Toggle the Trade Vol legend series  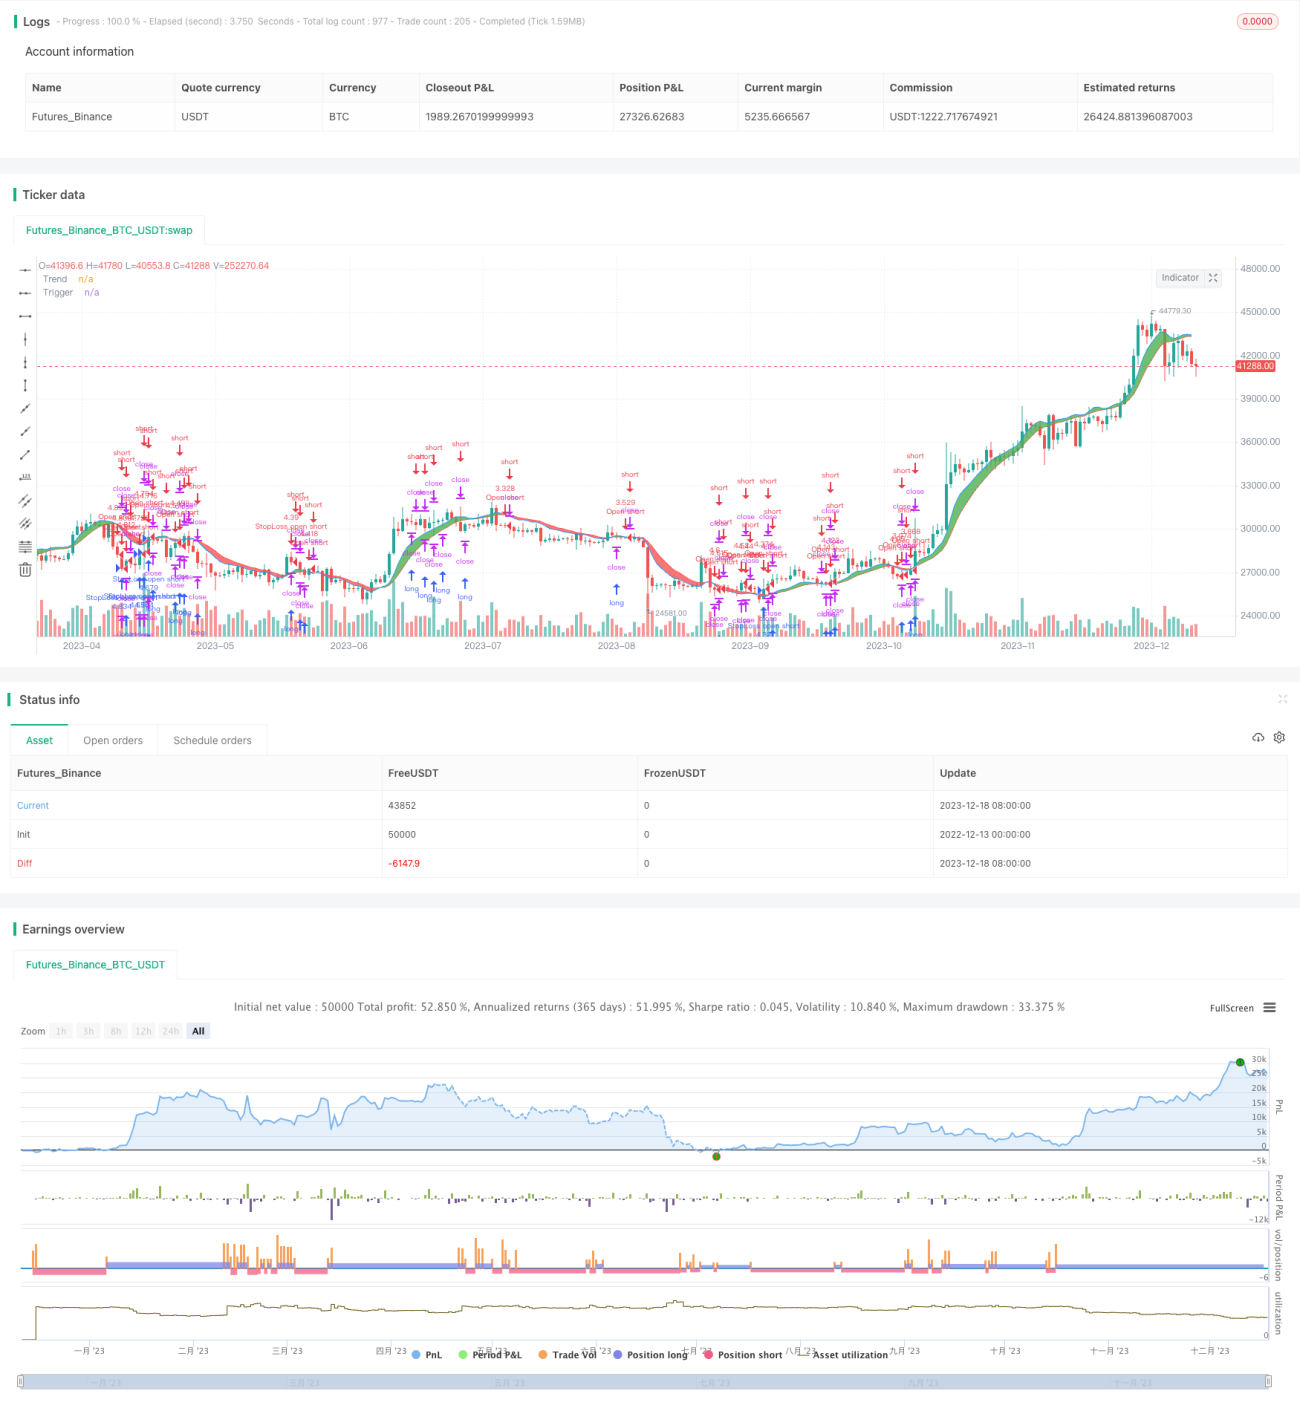point(567,1355)
